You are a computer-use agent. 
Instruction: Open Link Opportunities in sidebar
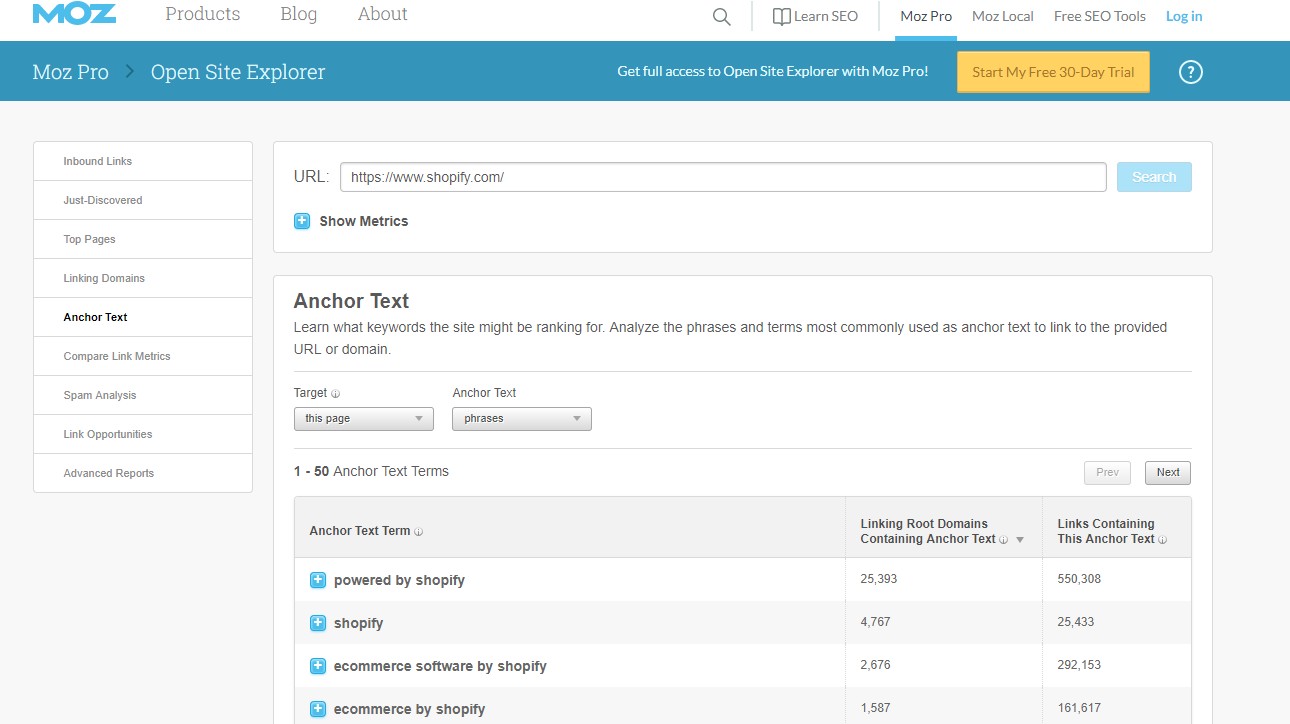click(143, 434)
